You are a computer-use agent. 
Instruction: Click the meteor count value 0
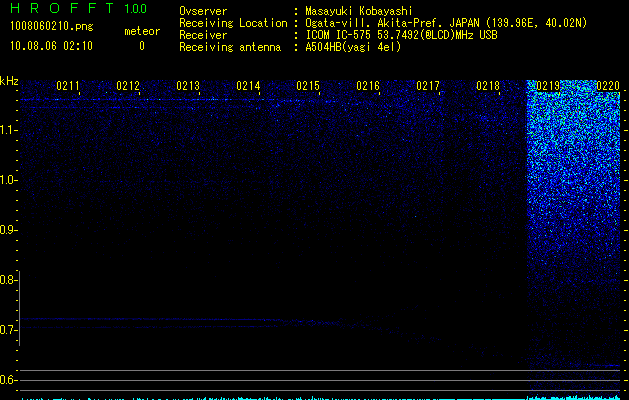point(142,46)
